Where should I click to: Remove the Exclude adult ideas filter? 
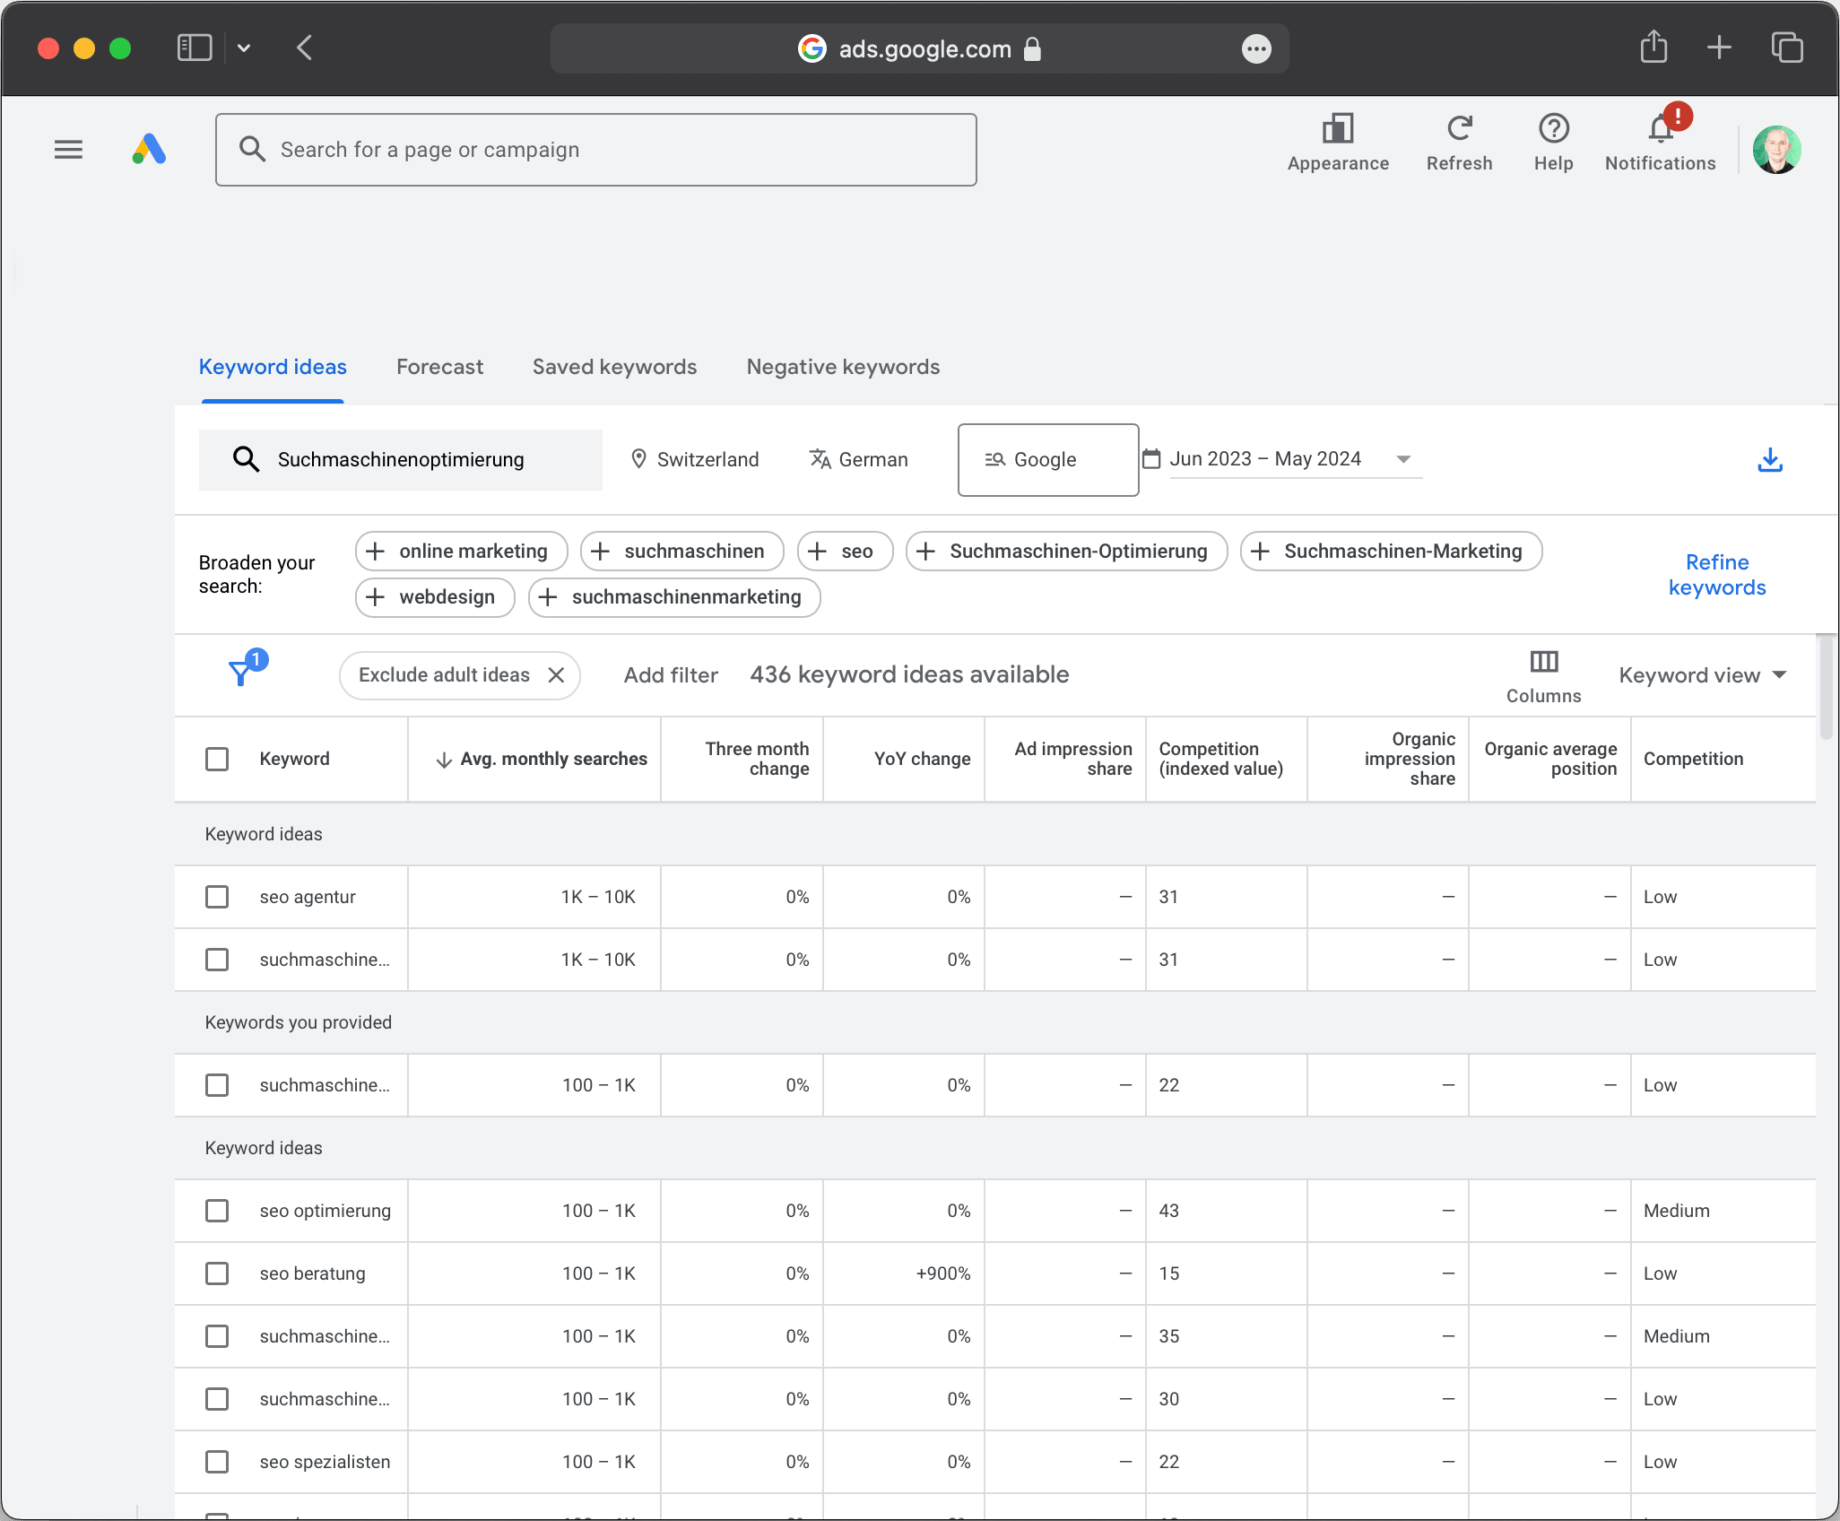point(557,675)
